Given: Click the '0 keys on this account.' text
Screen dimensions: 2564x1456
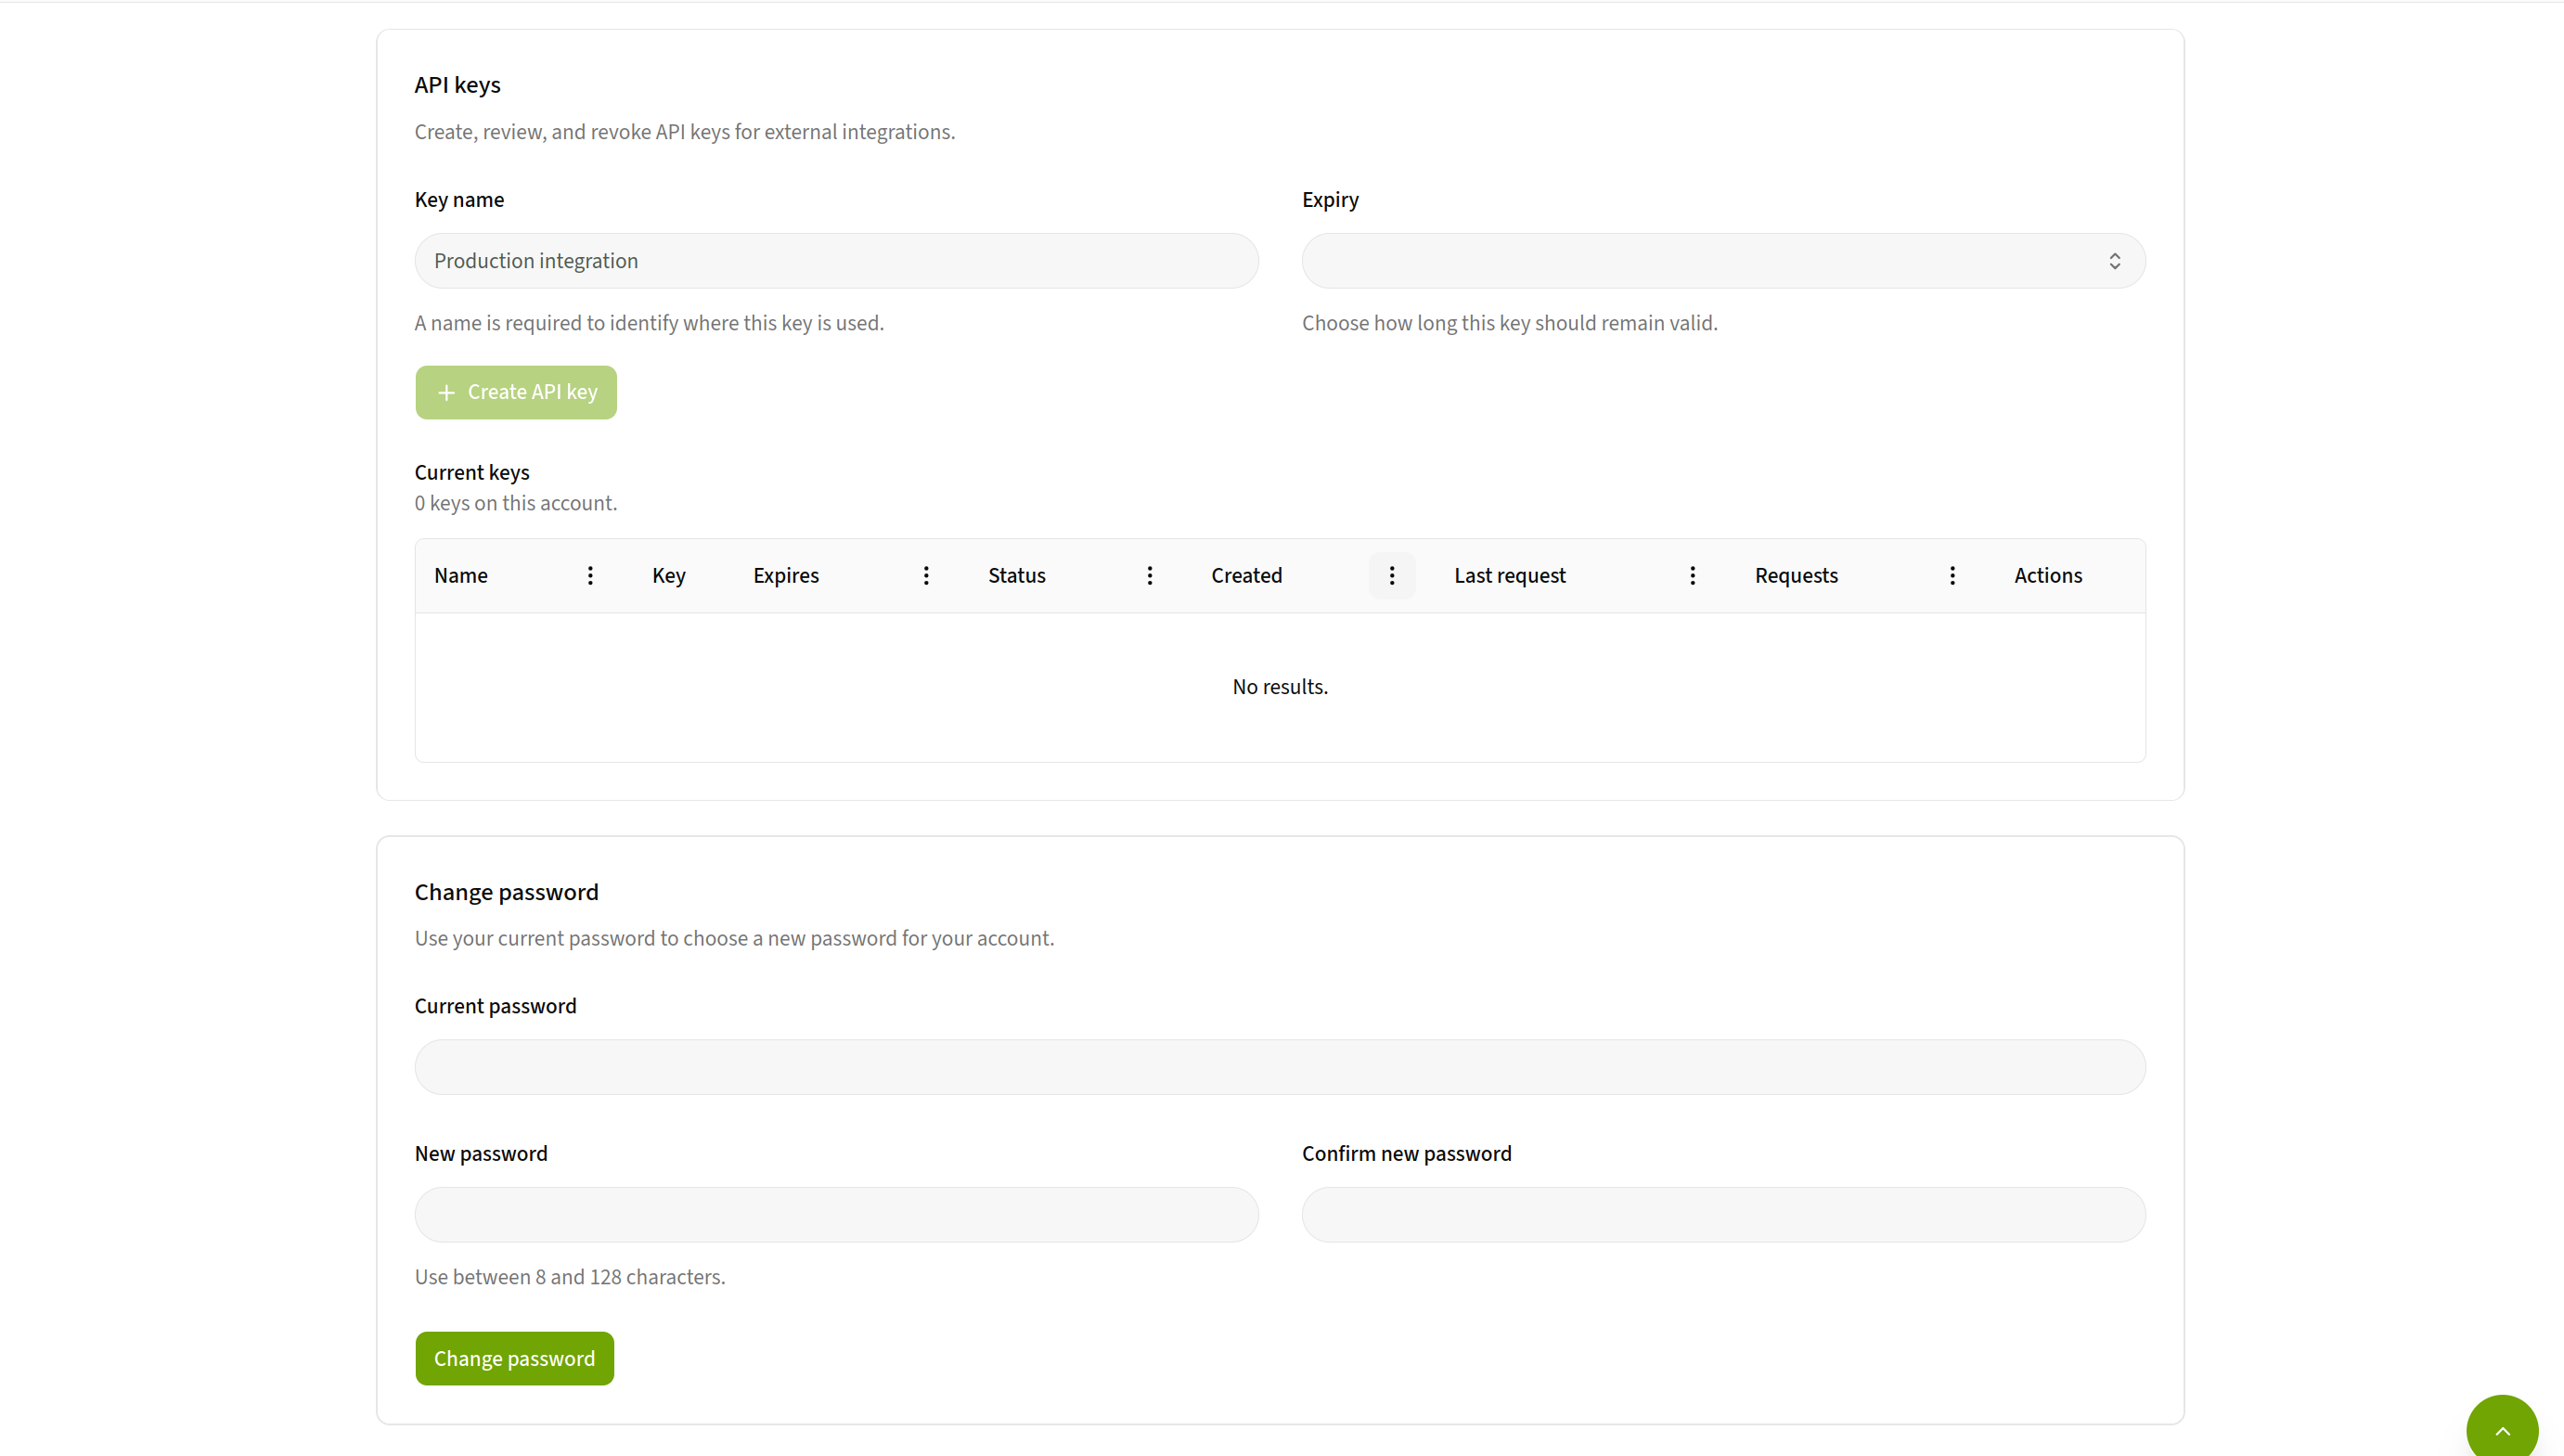Looking at the screenshot, I should tap(516, 503).
